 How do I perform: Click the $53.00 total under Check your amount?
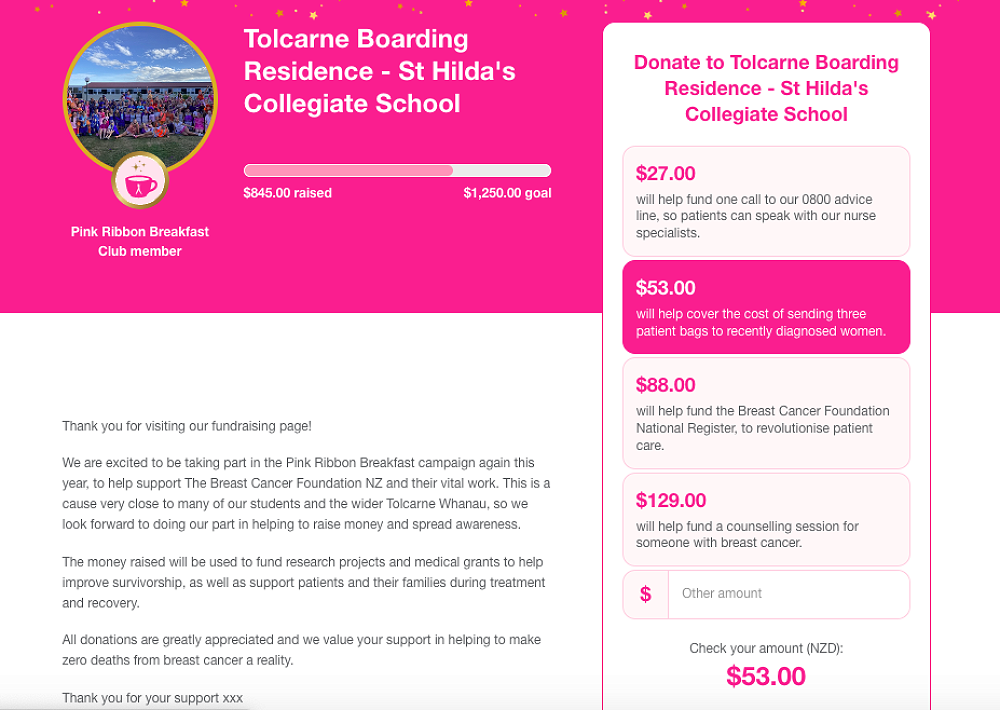point(766,676)
